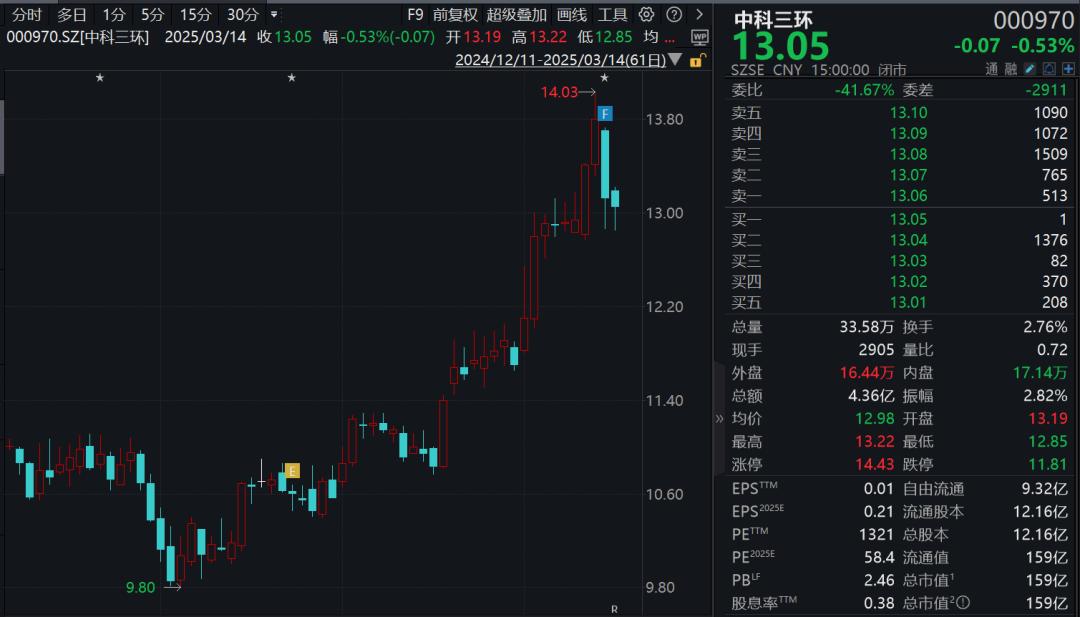The width and height of the screenshot is (1080, 617).
Task: Open the date range dropdown triangle
Action: pos(676,60)
